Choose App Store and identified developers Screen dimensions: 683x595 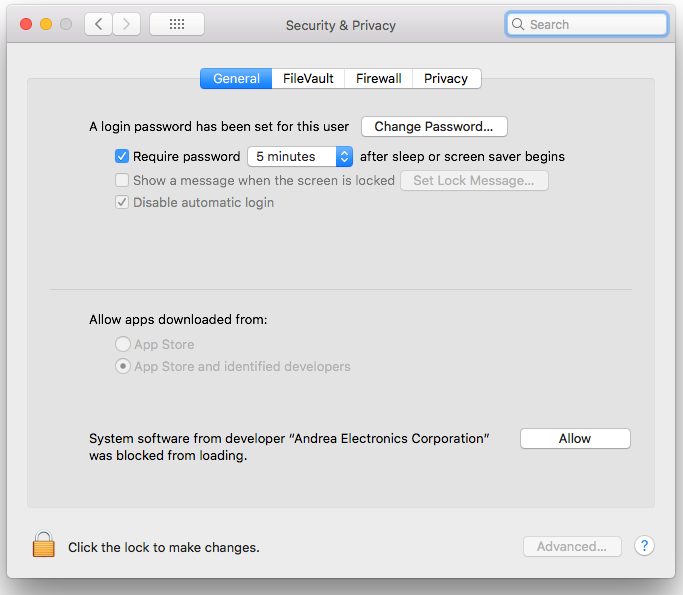pos(123,366)
